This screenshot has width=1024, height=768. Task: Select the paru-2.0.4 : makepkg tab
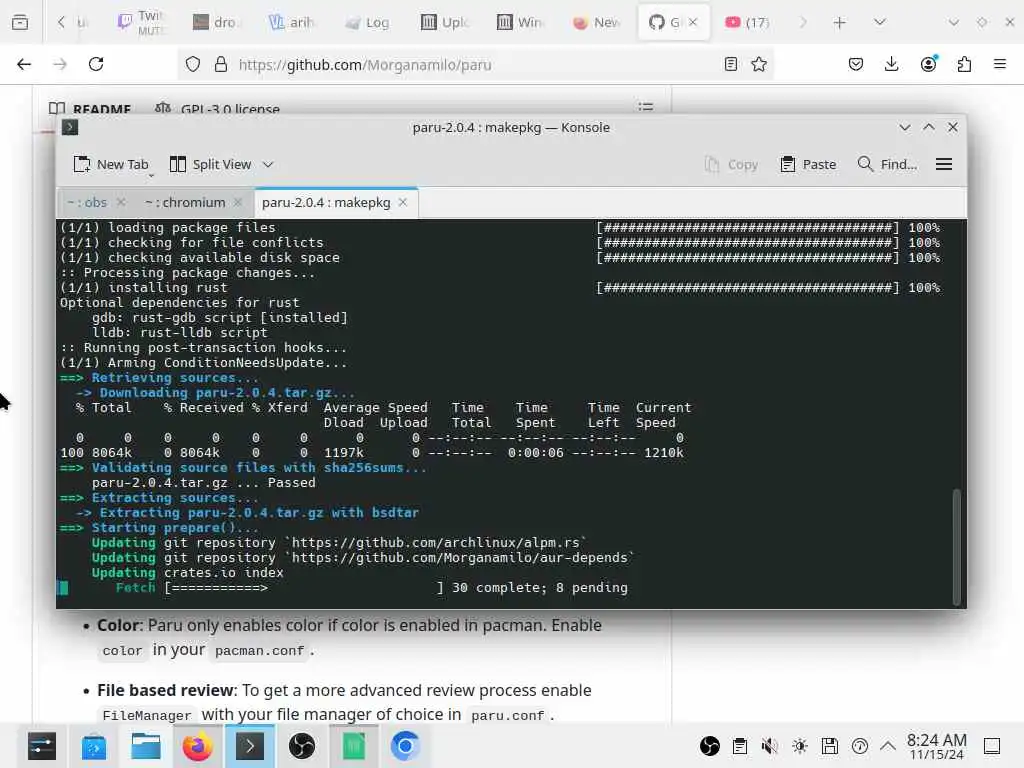point(326,202)
